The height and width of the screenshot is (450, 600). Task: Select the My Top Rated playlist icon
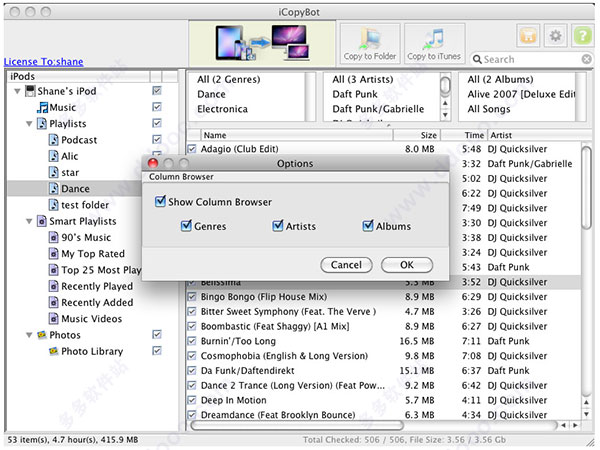coord(54,254)
